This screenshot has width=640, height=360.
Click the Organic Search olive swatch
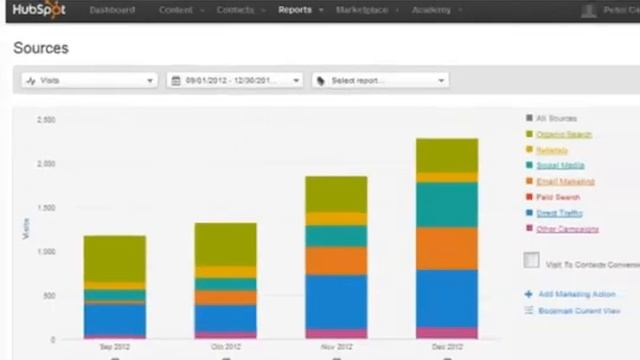tap(529, 134)
